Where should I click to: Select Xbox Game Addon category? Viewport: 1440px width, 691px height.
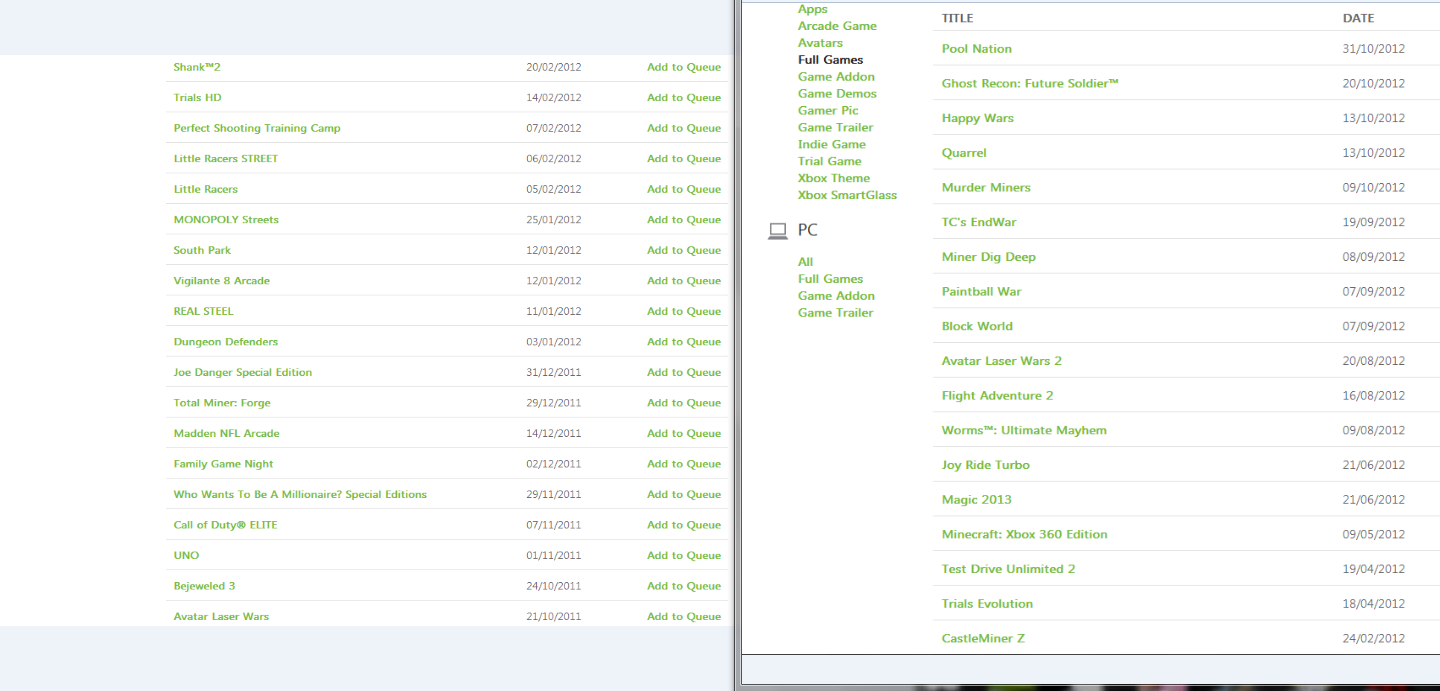point(836,77)
